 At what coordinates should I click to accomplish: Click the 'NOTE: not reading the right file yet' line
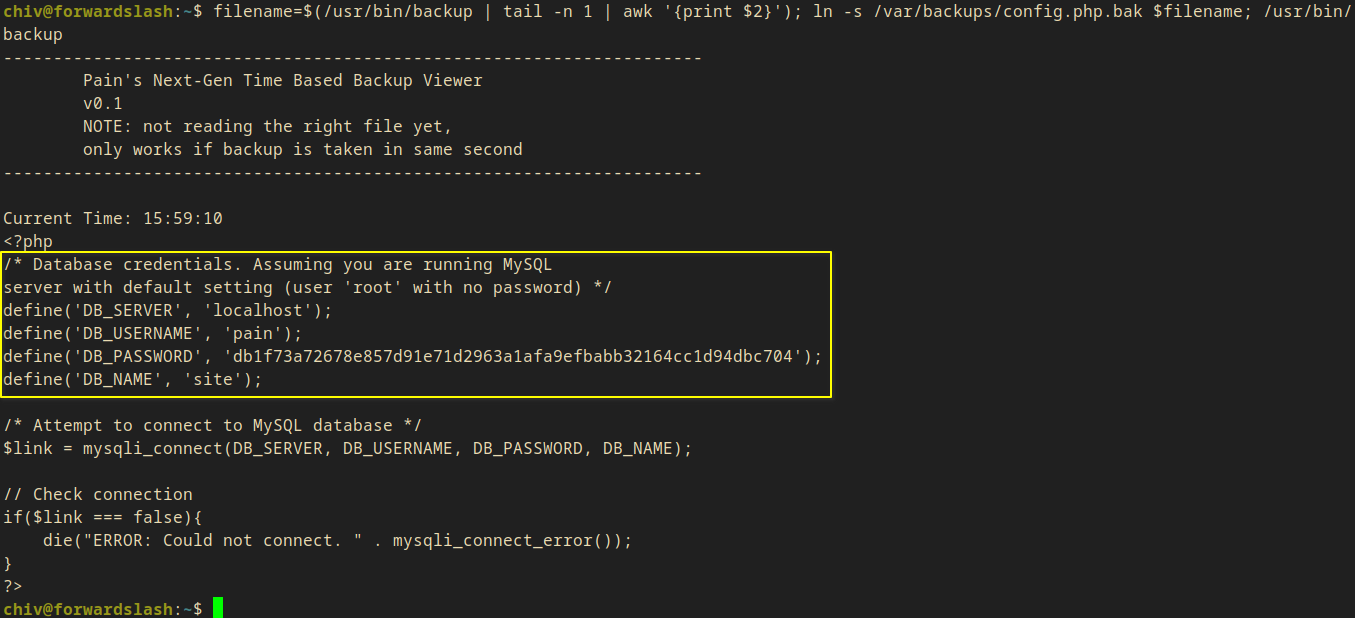[268, 126]
